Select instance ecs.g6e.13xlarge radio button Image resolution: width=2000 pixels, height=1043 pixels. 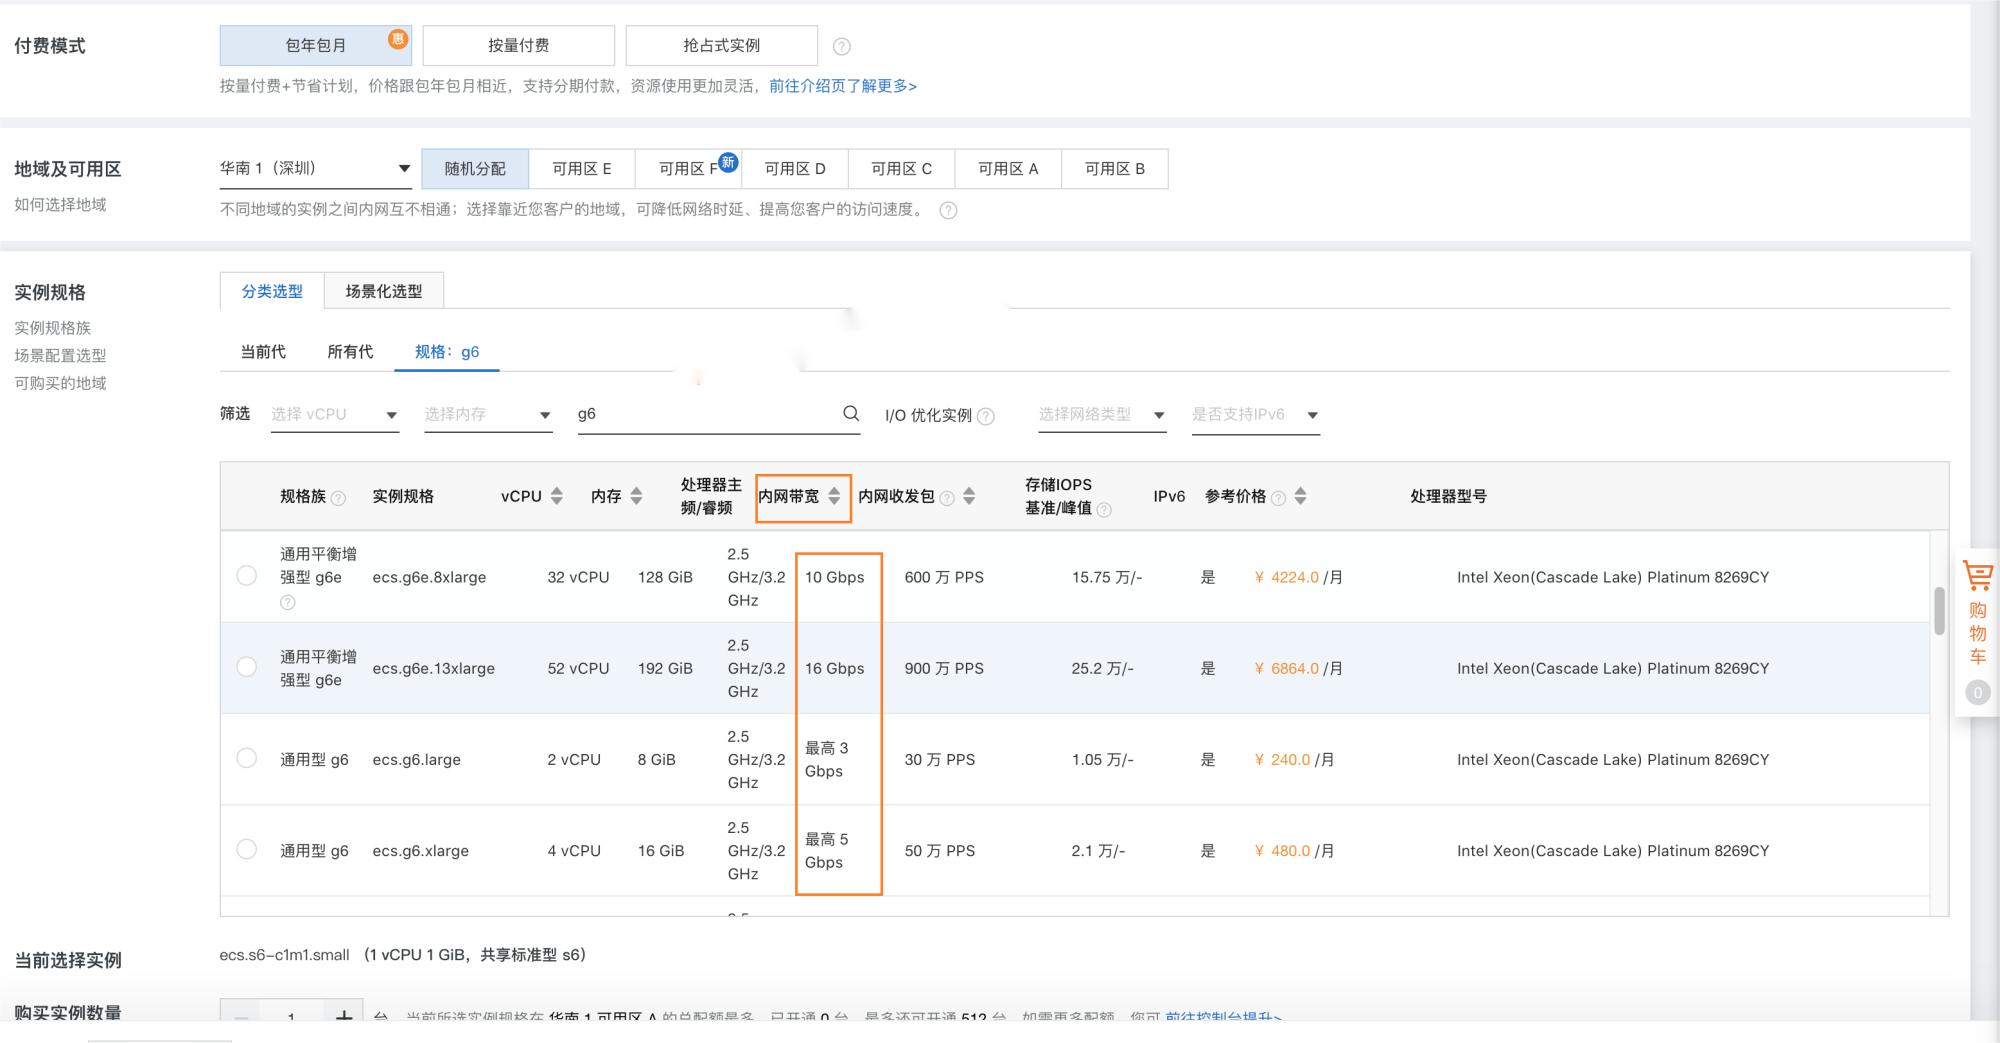click(246, 667)
